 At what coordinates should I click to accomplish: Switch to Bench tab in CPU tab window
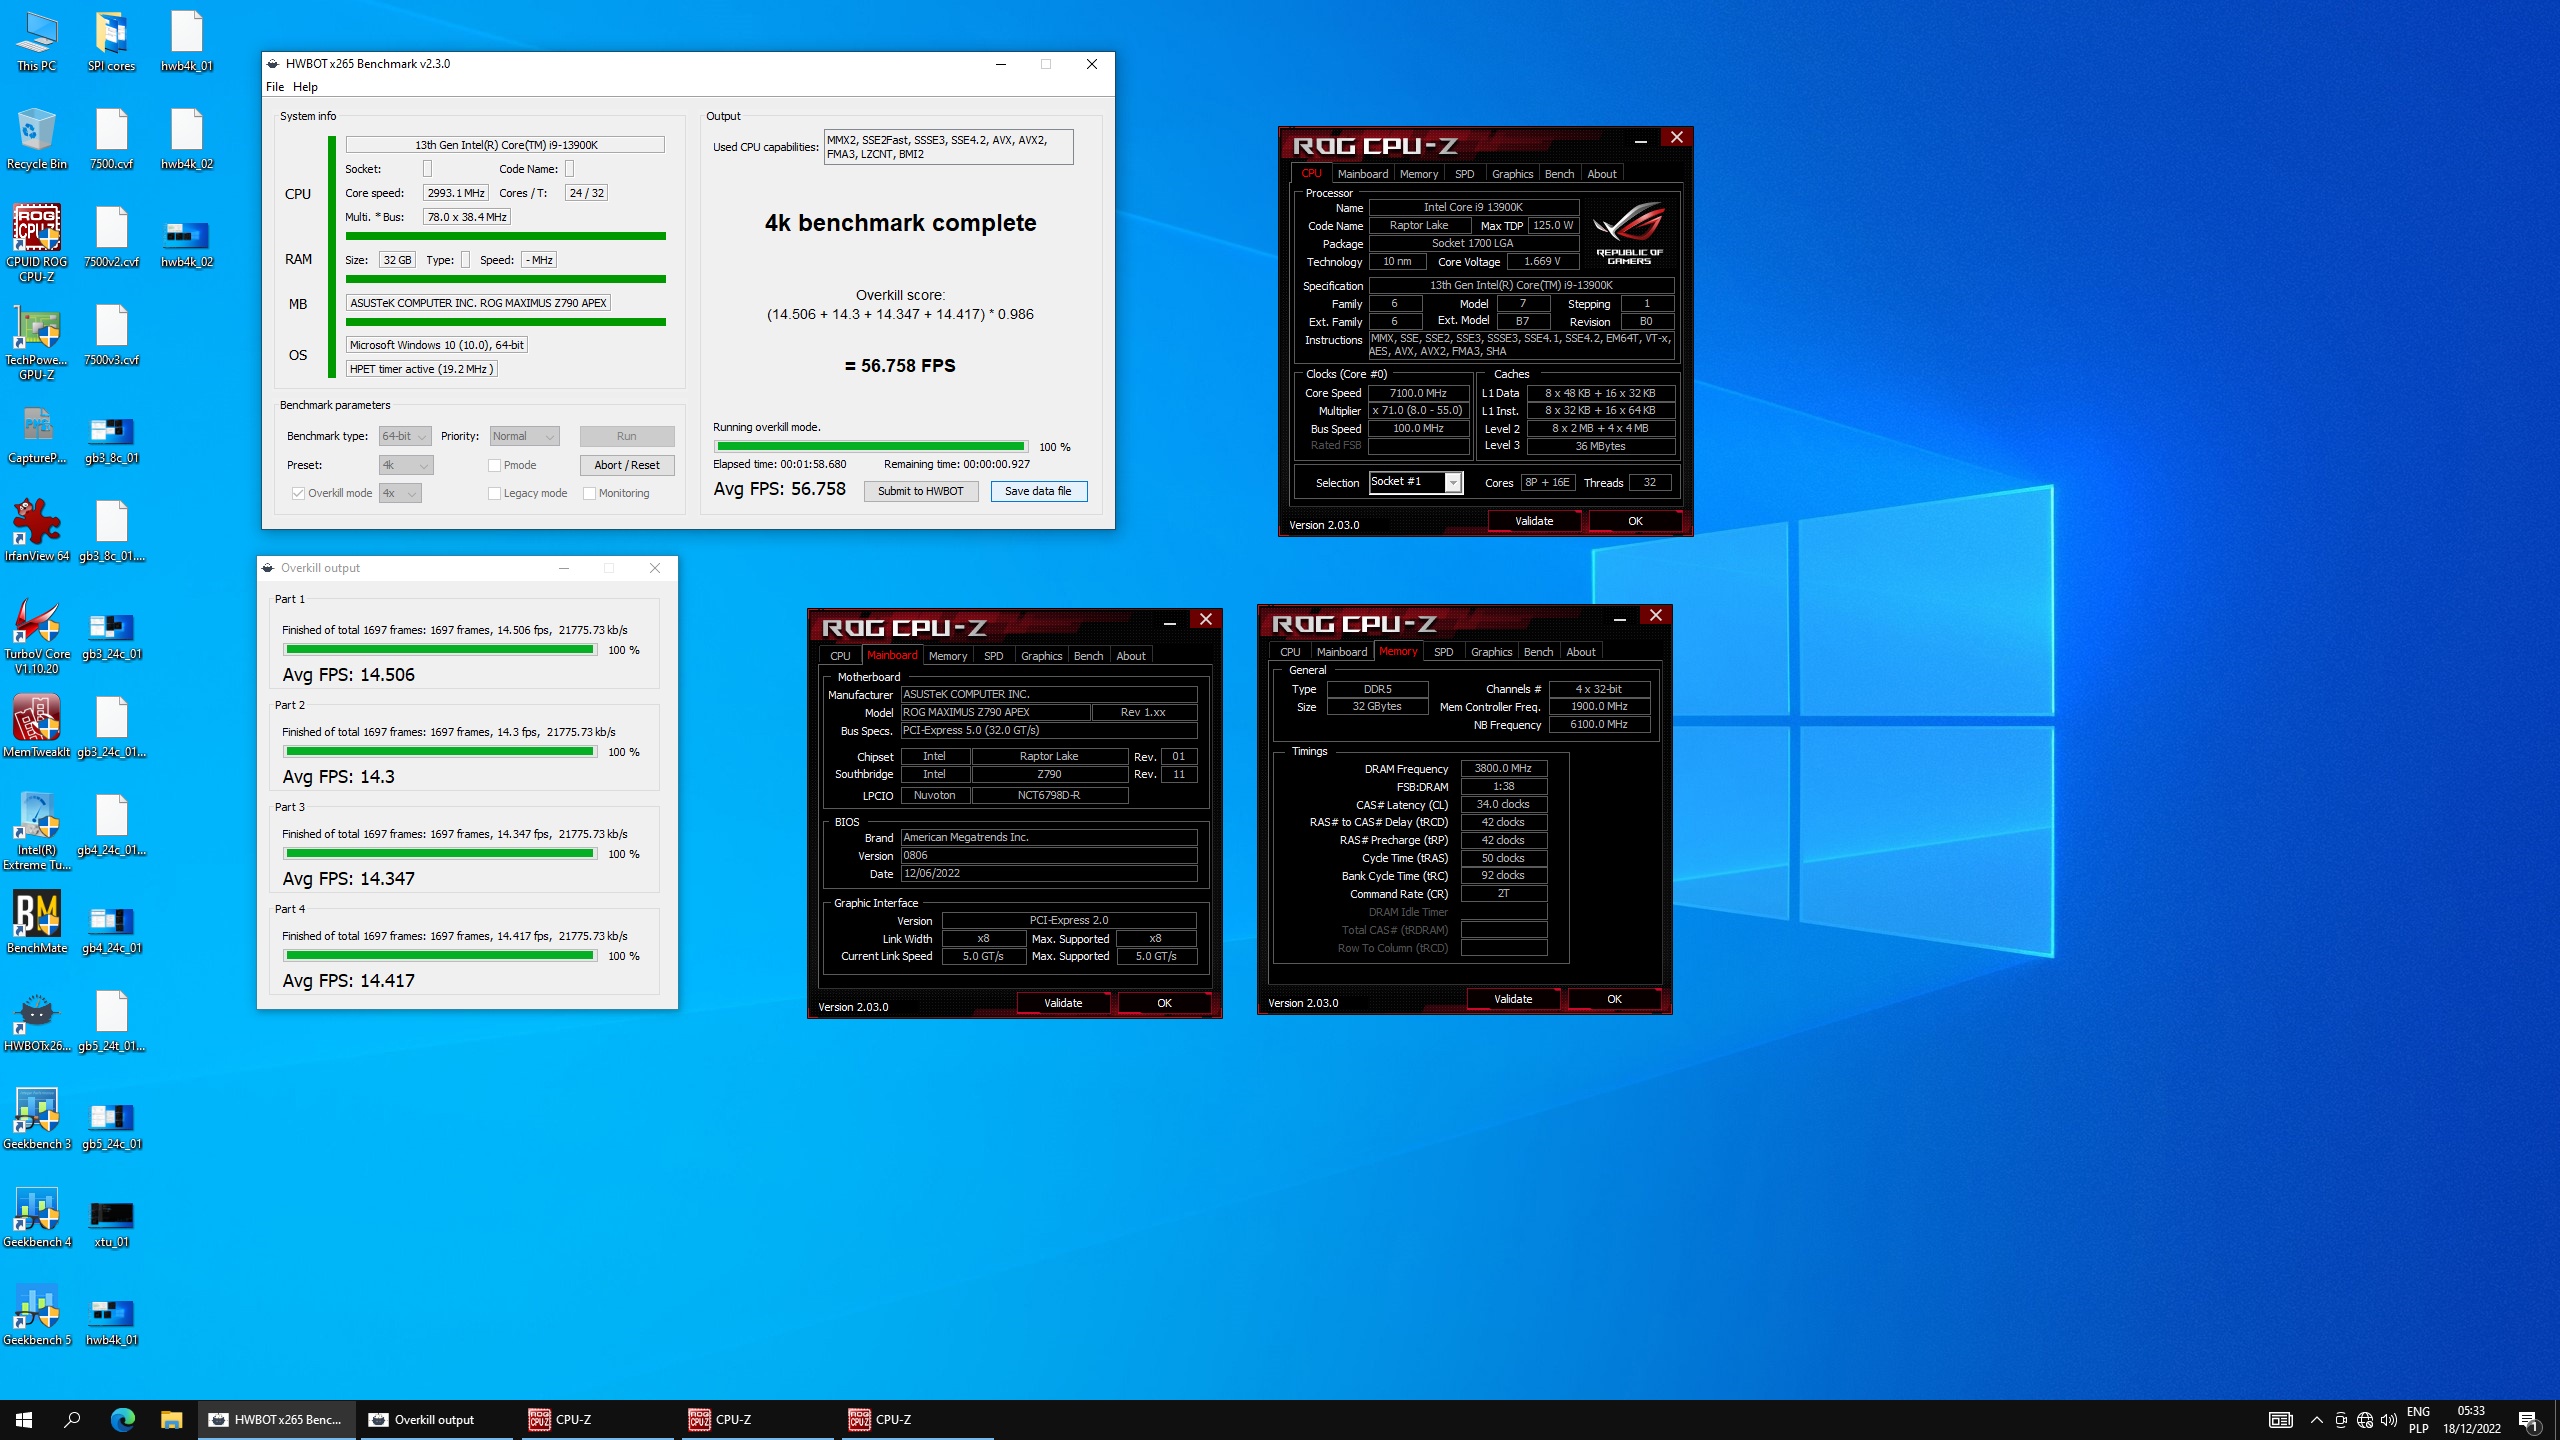[1559, 174]
